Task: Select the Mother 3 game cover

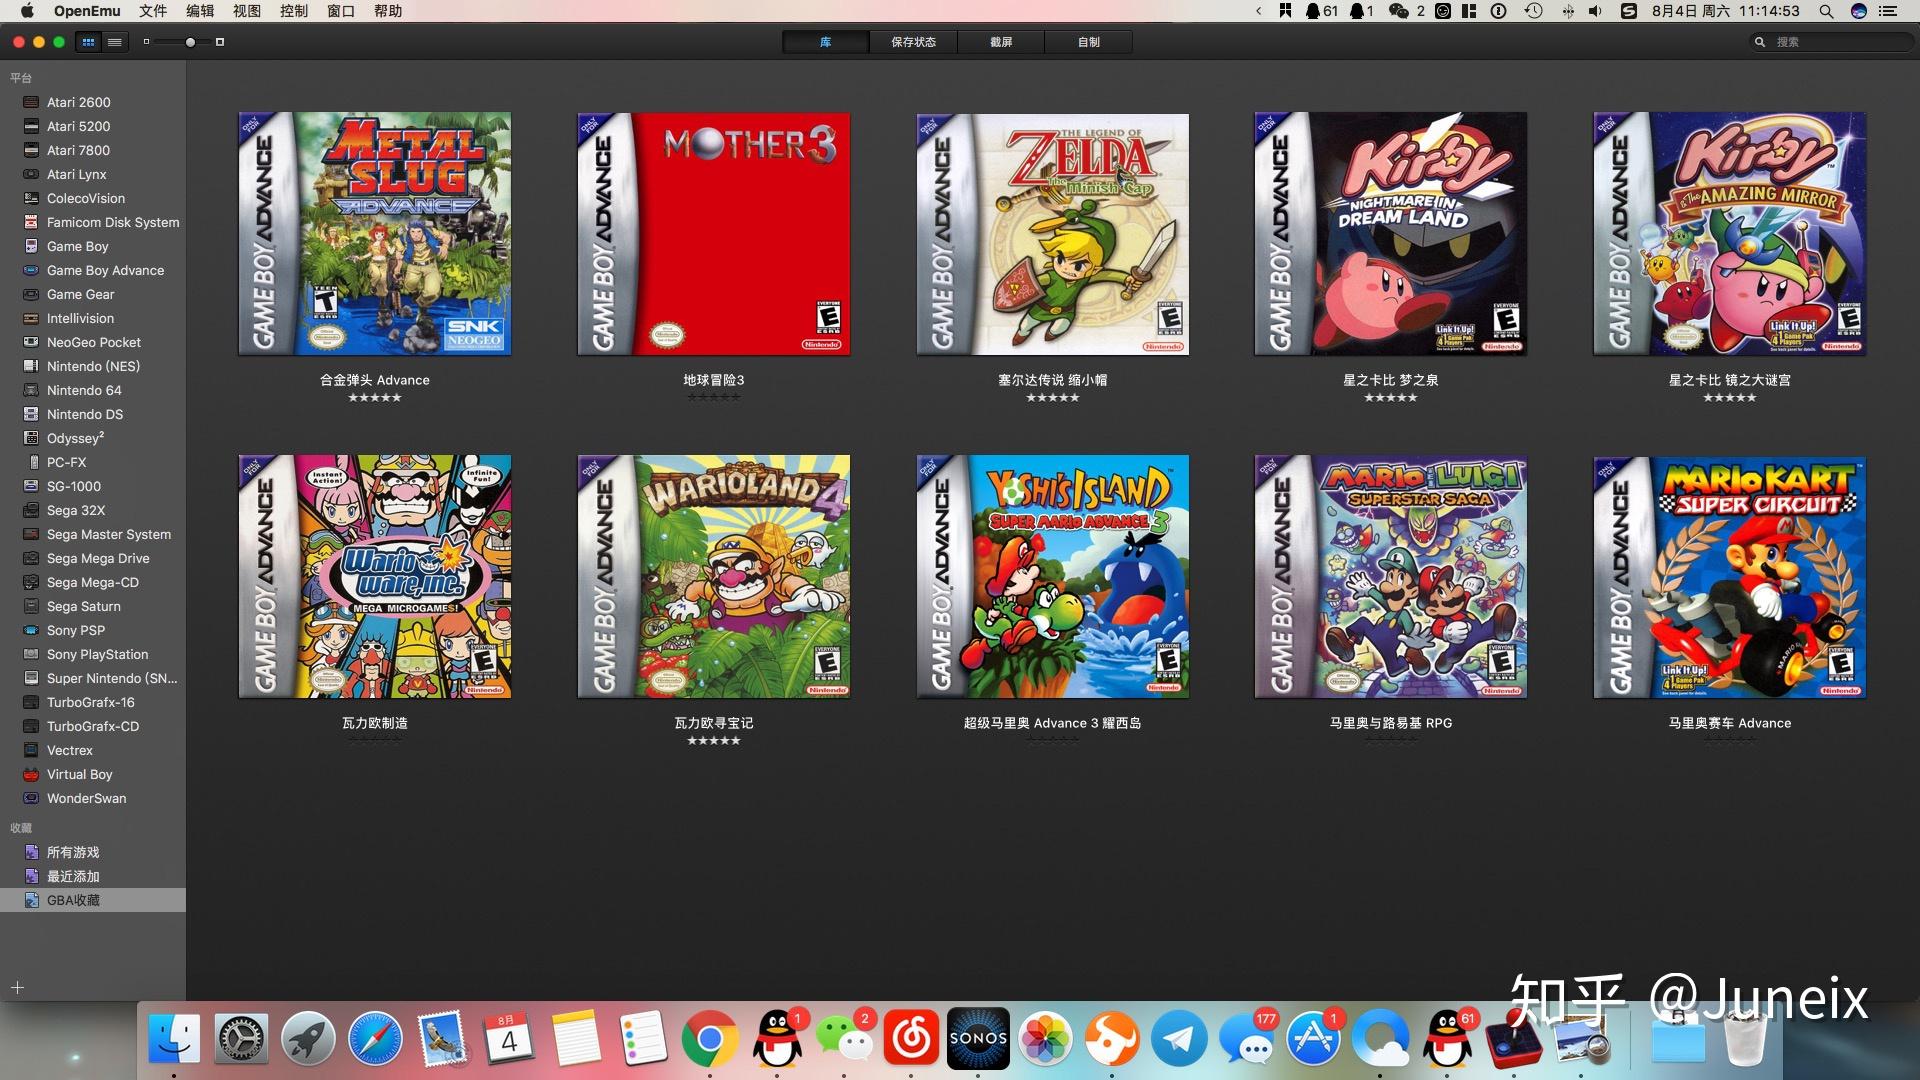Action: click(713, 234)
